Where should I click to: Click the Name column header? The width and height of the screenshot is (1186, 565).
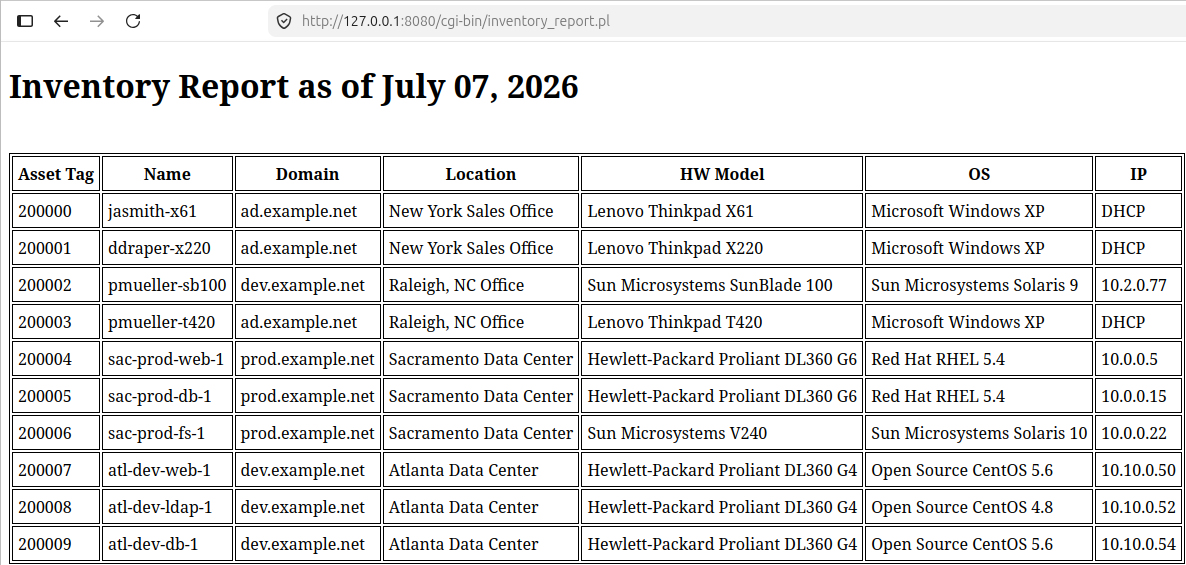click(x=167, y=174)
